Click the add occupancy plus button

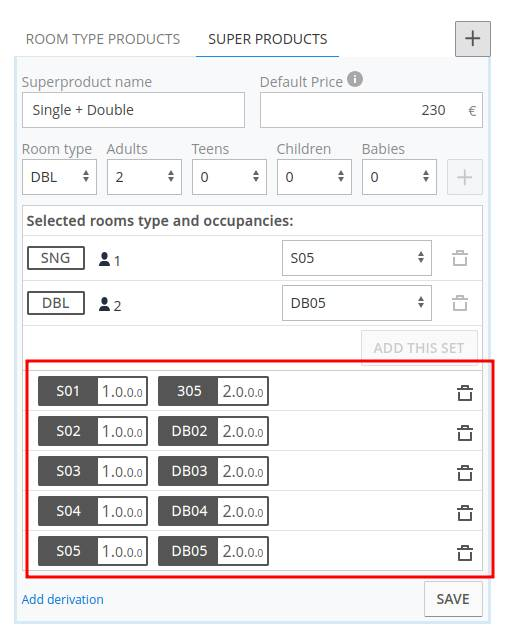pos(465,177)
